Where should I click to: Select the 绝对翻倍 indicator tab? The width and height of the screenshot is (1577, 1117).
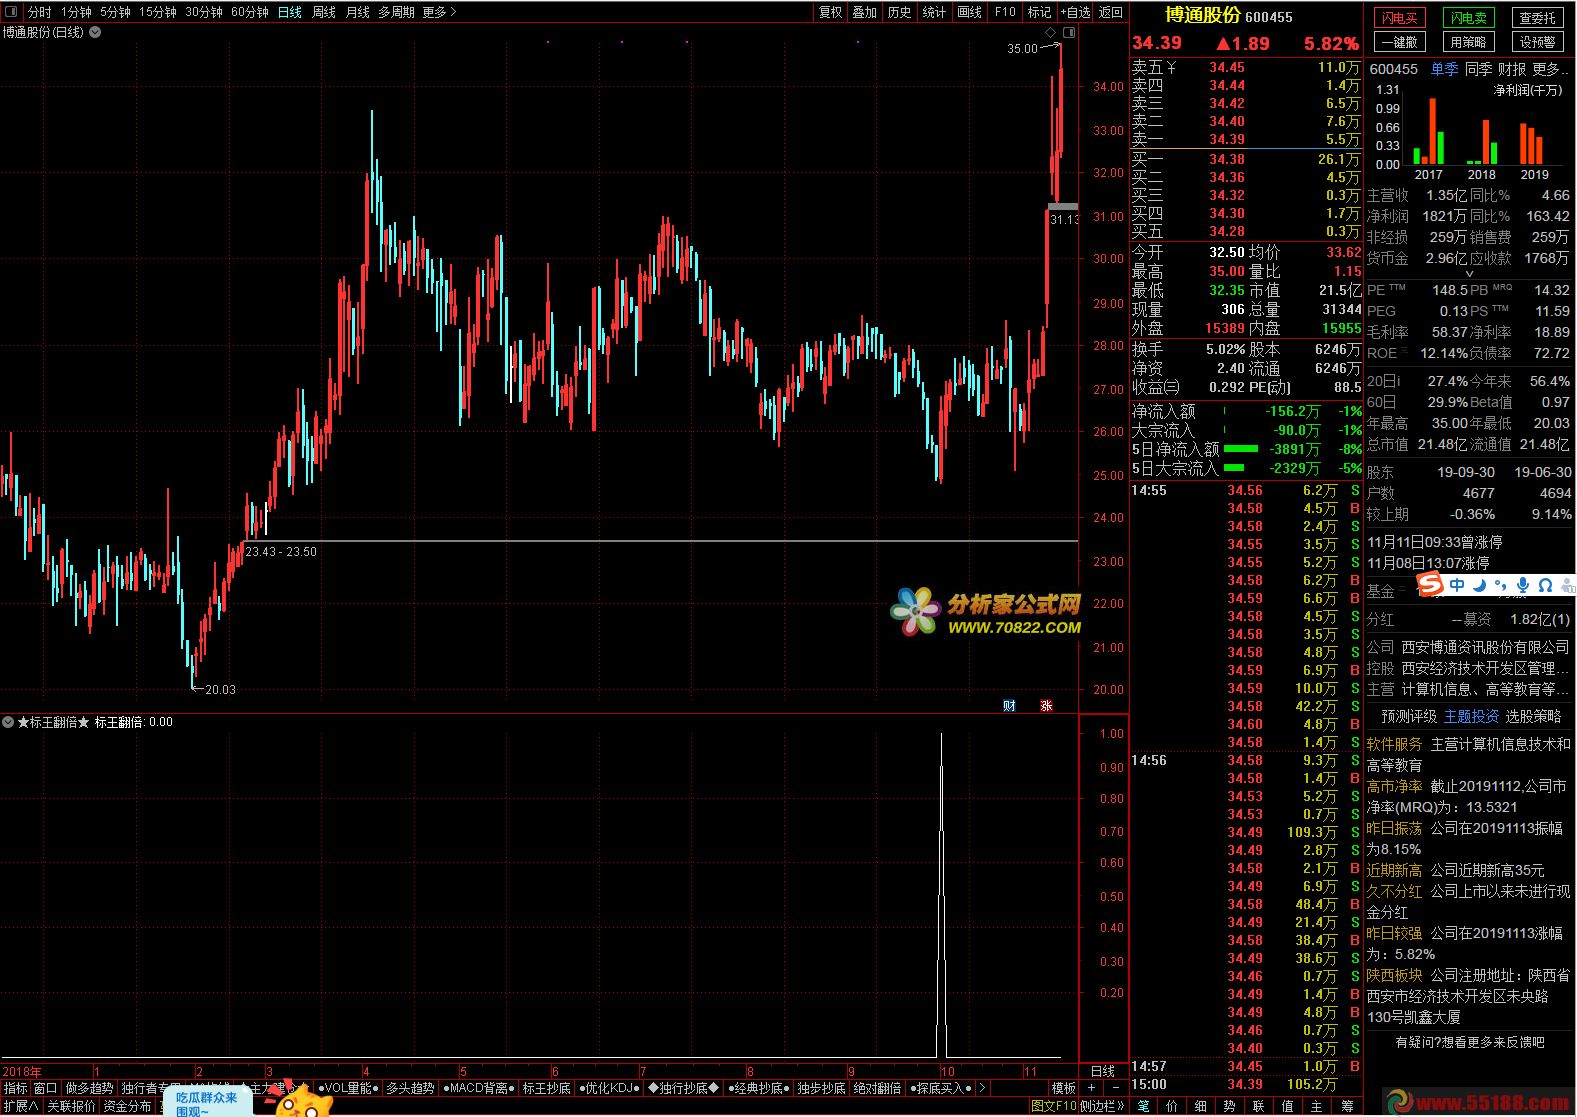pos(877,1088)
